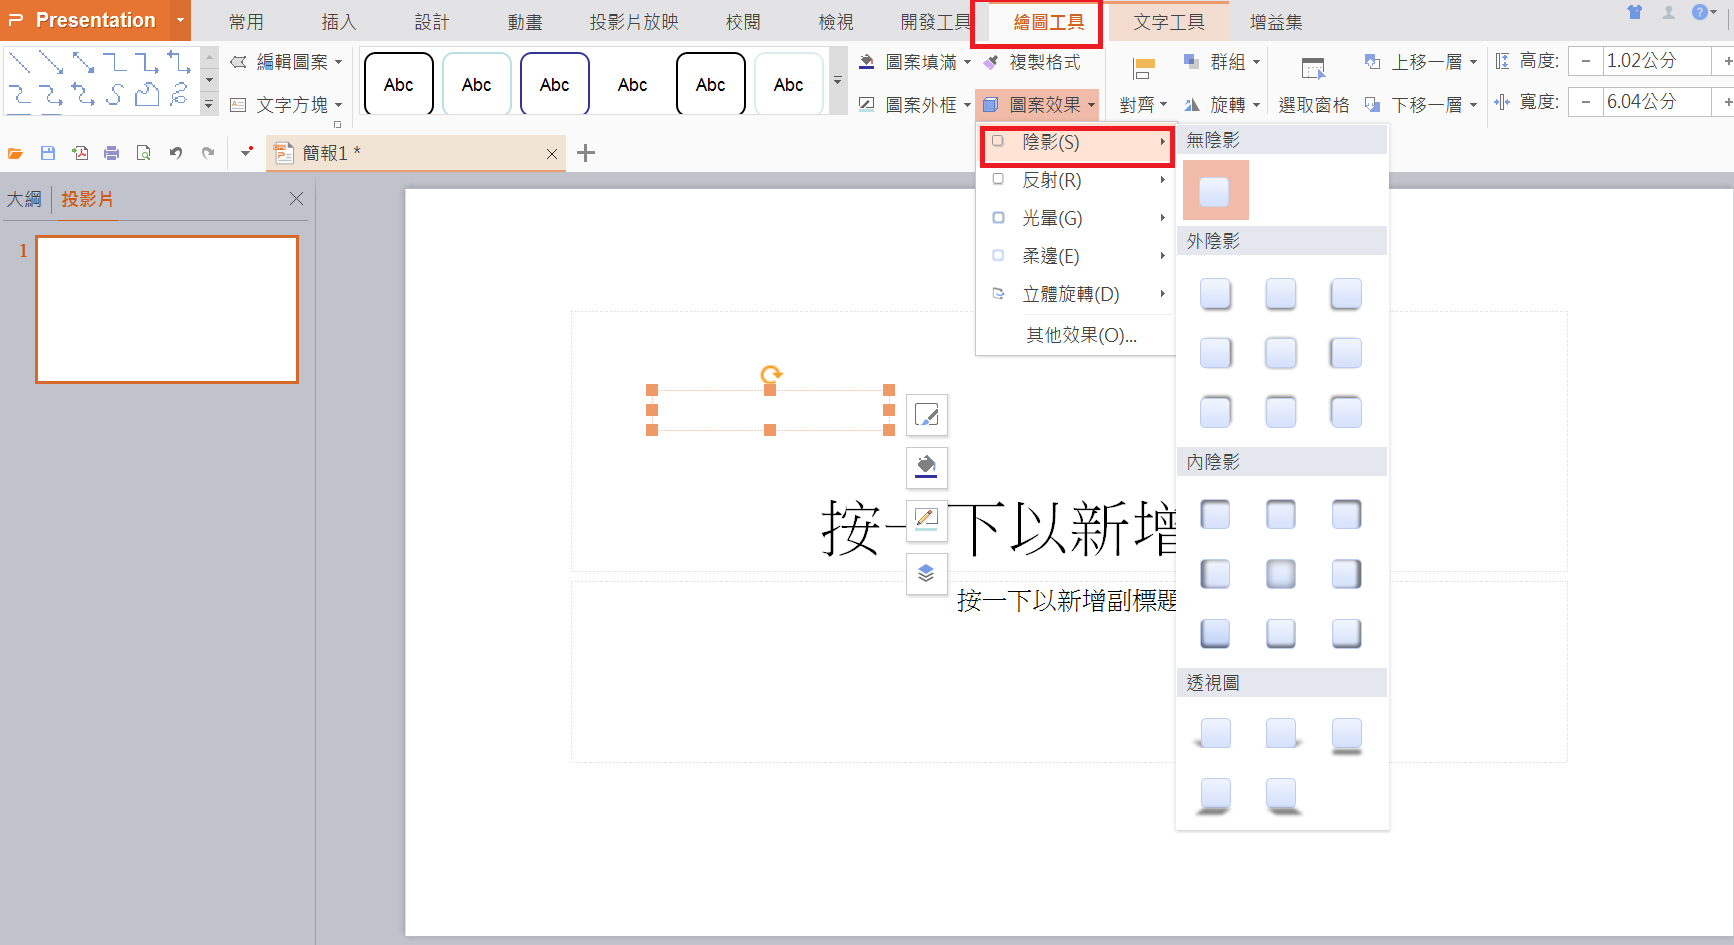
Task: Open the 反射(R) submenu
Action: pos(1076,181)
